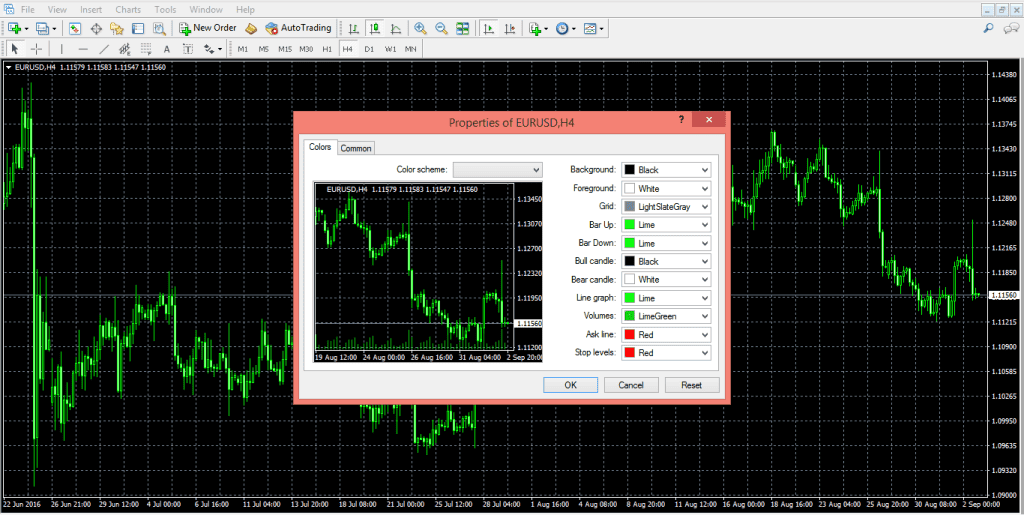Select the arrow cursor tool
This screenshot has width=1024, height=515.
tap(16, 49)
